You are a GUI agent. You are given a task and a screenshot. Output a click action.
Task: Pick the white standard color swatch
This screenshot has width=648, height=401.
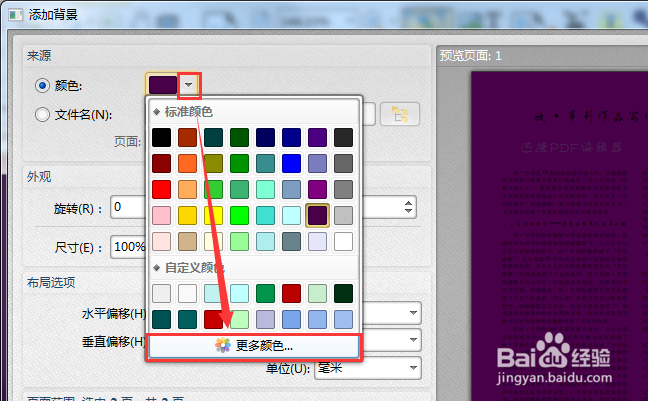(x=343, y=241)
